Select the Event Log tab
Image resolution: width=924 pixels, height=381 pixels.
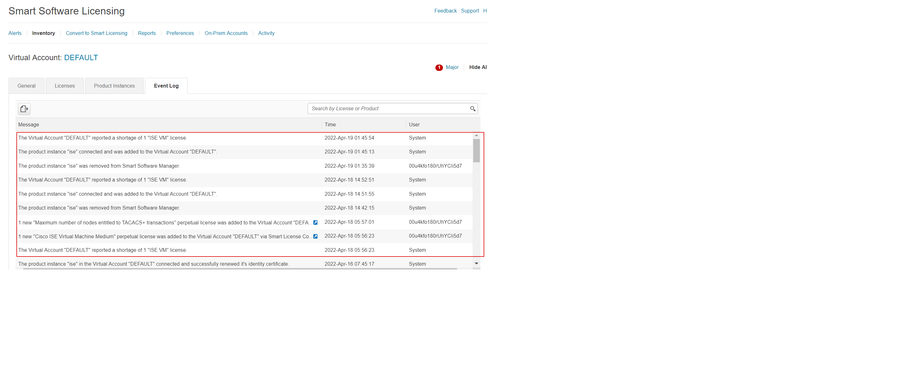point(166,86)
